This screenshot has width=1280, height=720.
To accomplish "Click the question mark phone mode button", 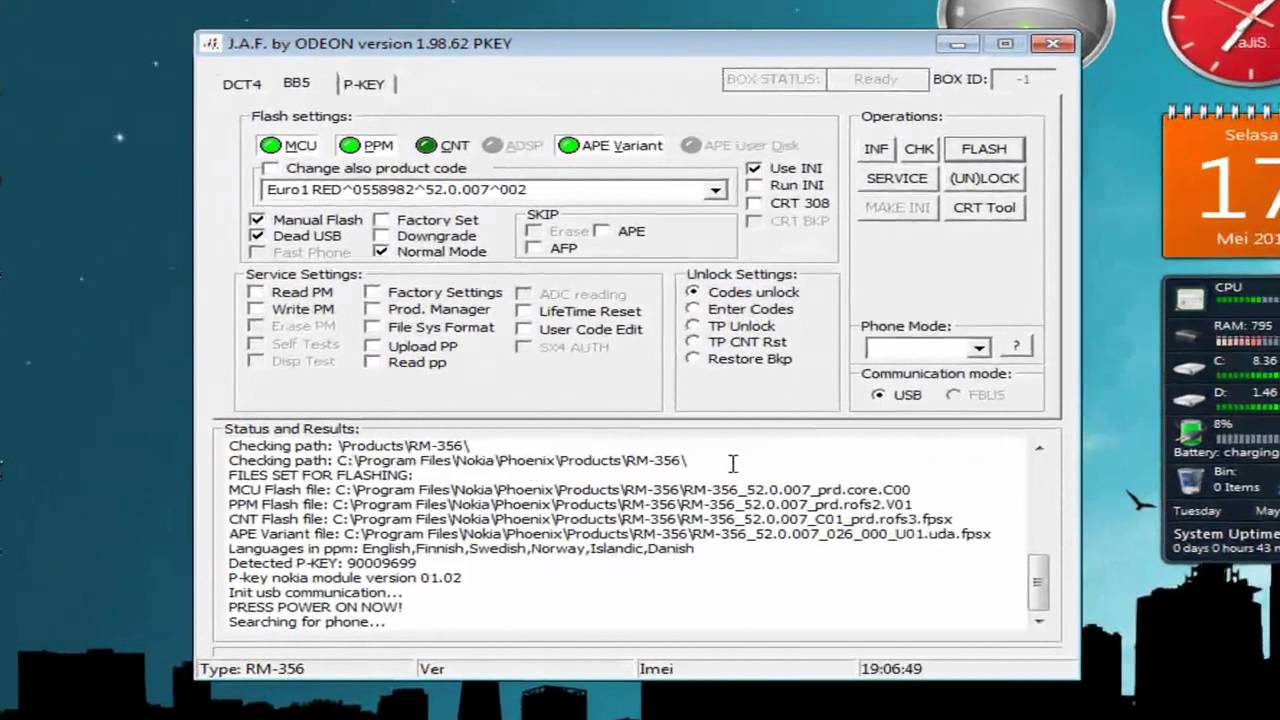I will (1016, 346).
